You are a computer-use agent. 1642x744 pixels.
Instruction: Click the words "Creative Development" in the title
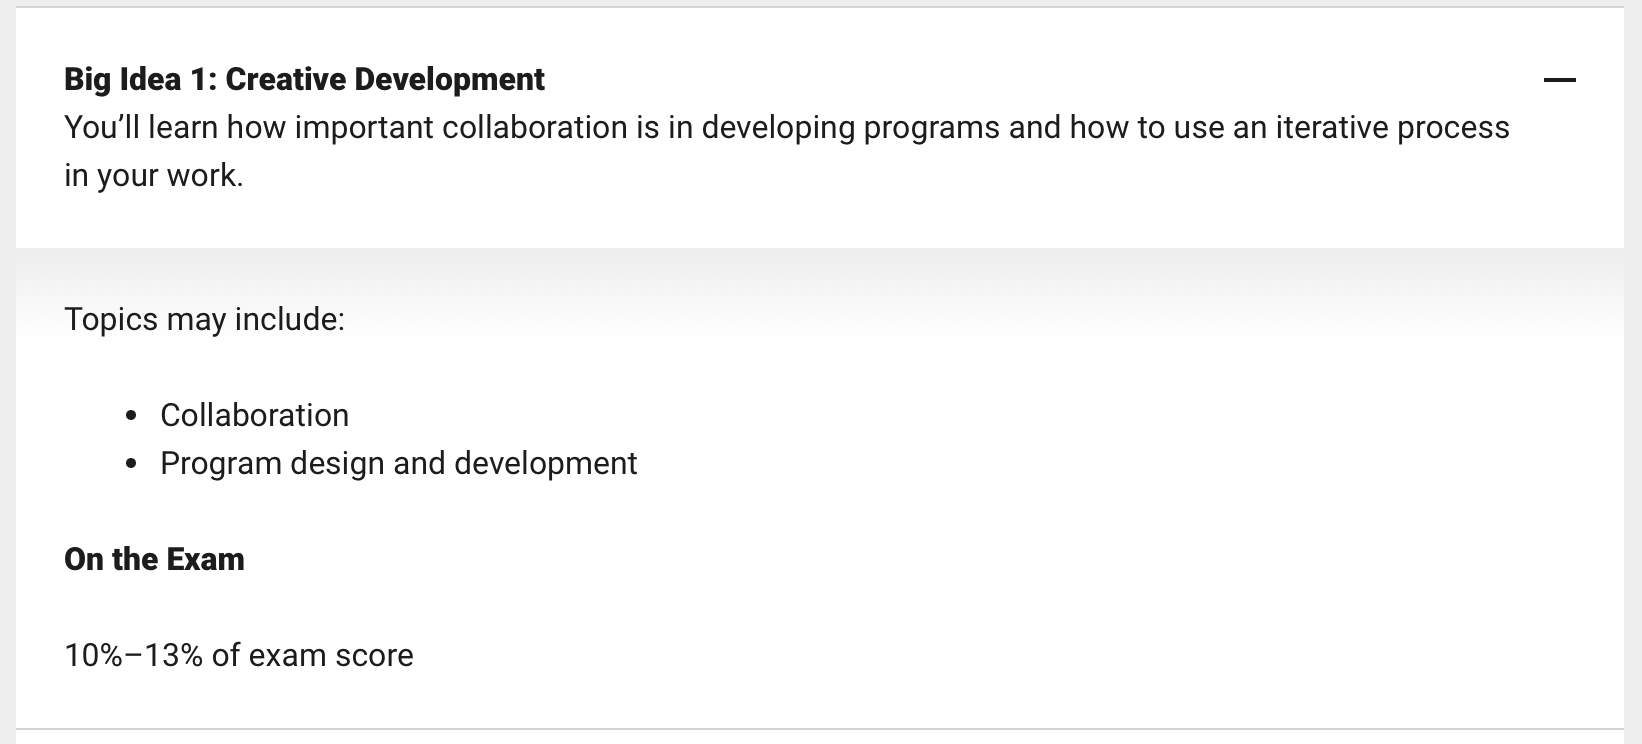385,79
